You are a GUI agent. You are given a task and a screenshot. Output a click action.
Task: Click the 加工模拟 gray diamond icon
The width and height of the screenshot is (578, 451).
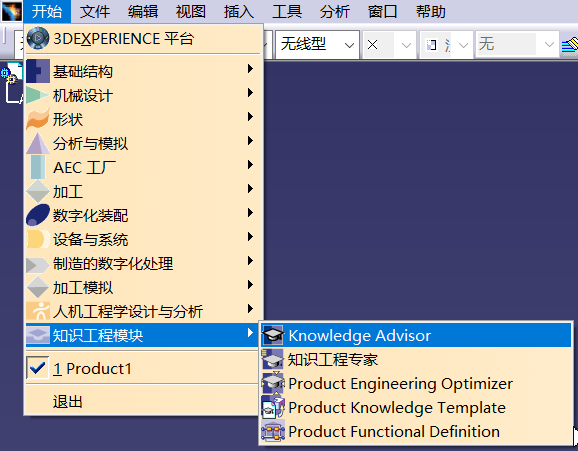38,287
